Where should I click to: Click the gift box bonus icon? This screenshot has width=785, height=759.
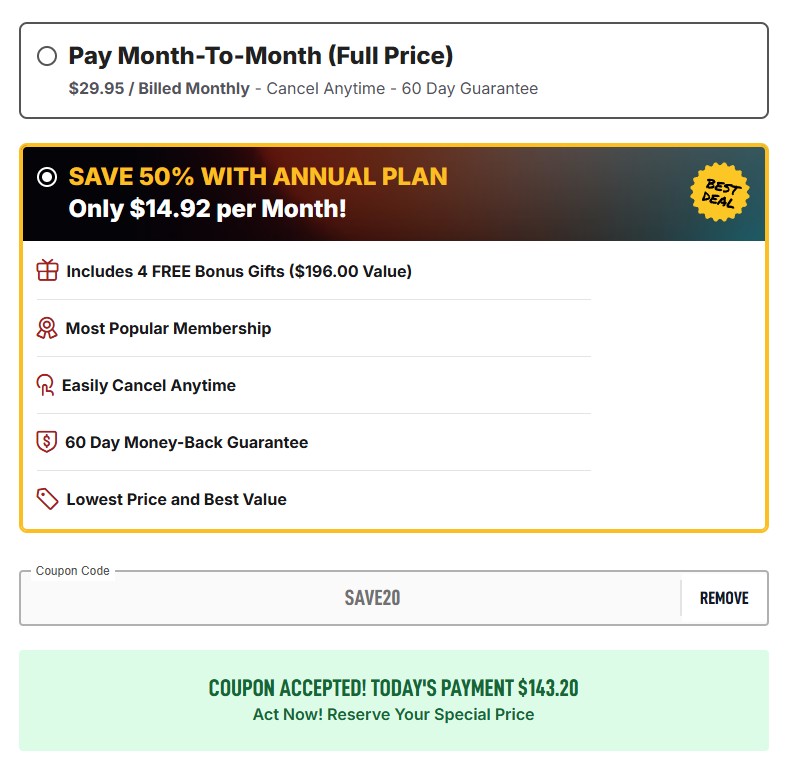click(x=47, y=271)
